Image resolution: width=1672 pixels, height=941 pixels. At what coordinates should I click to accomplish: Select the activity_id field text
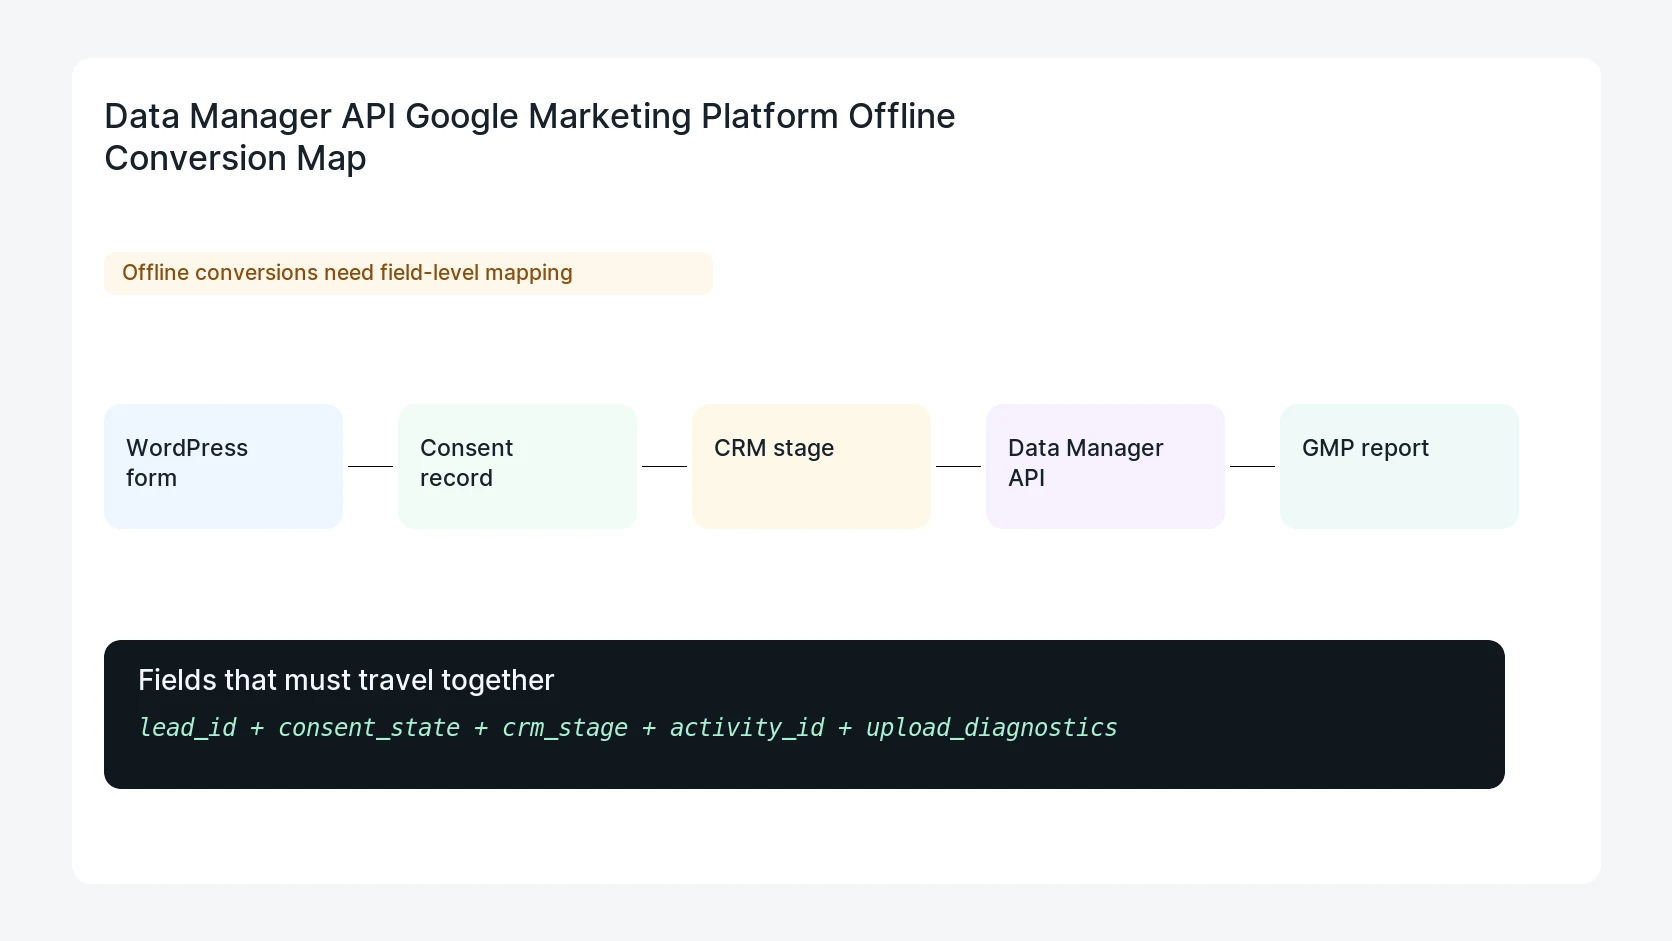click(747, 727)
